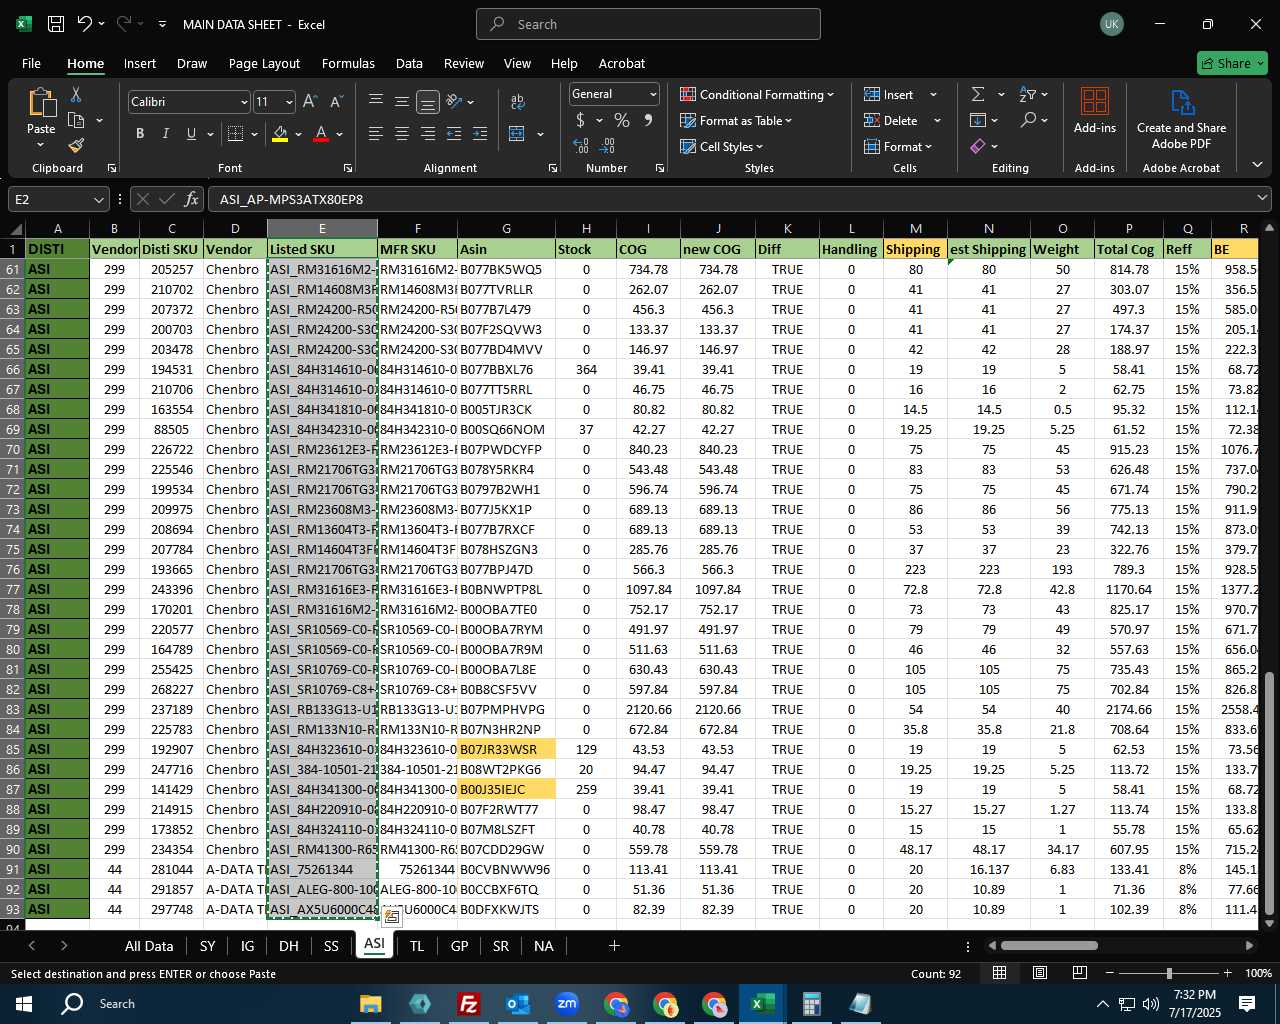Click the Sort & Filter icon
Screen dimensions: 1280x1024
pyautogui.click(x=1027, y=94)
